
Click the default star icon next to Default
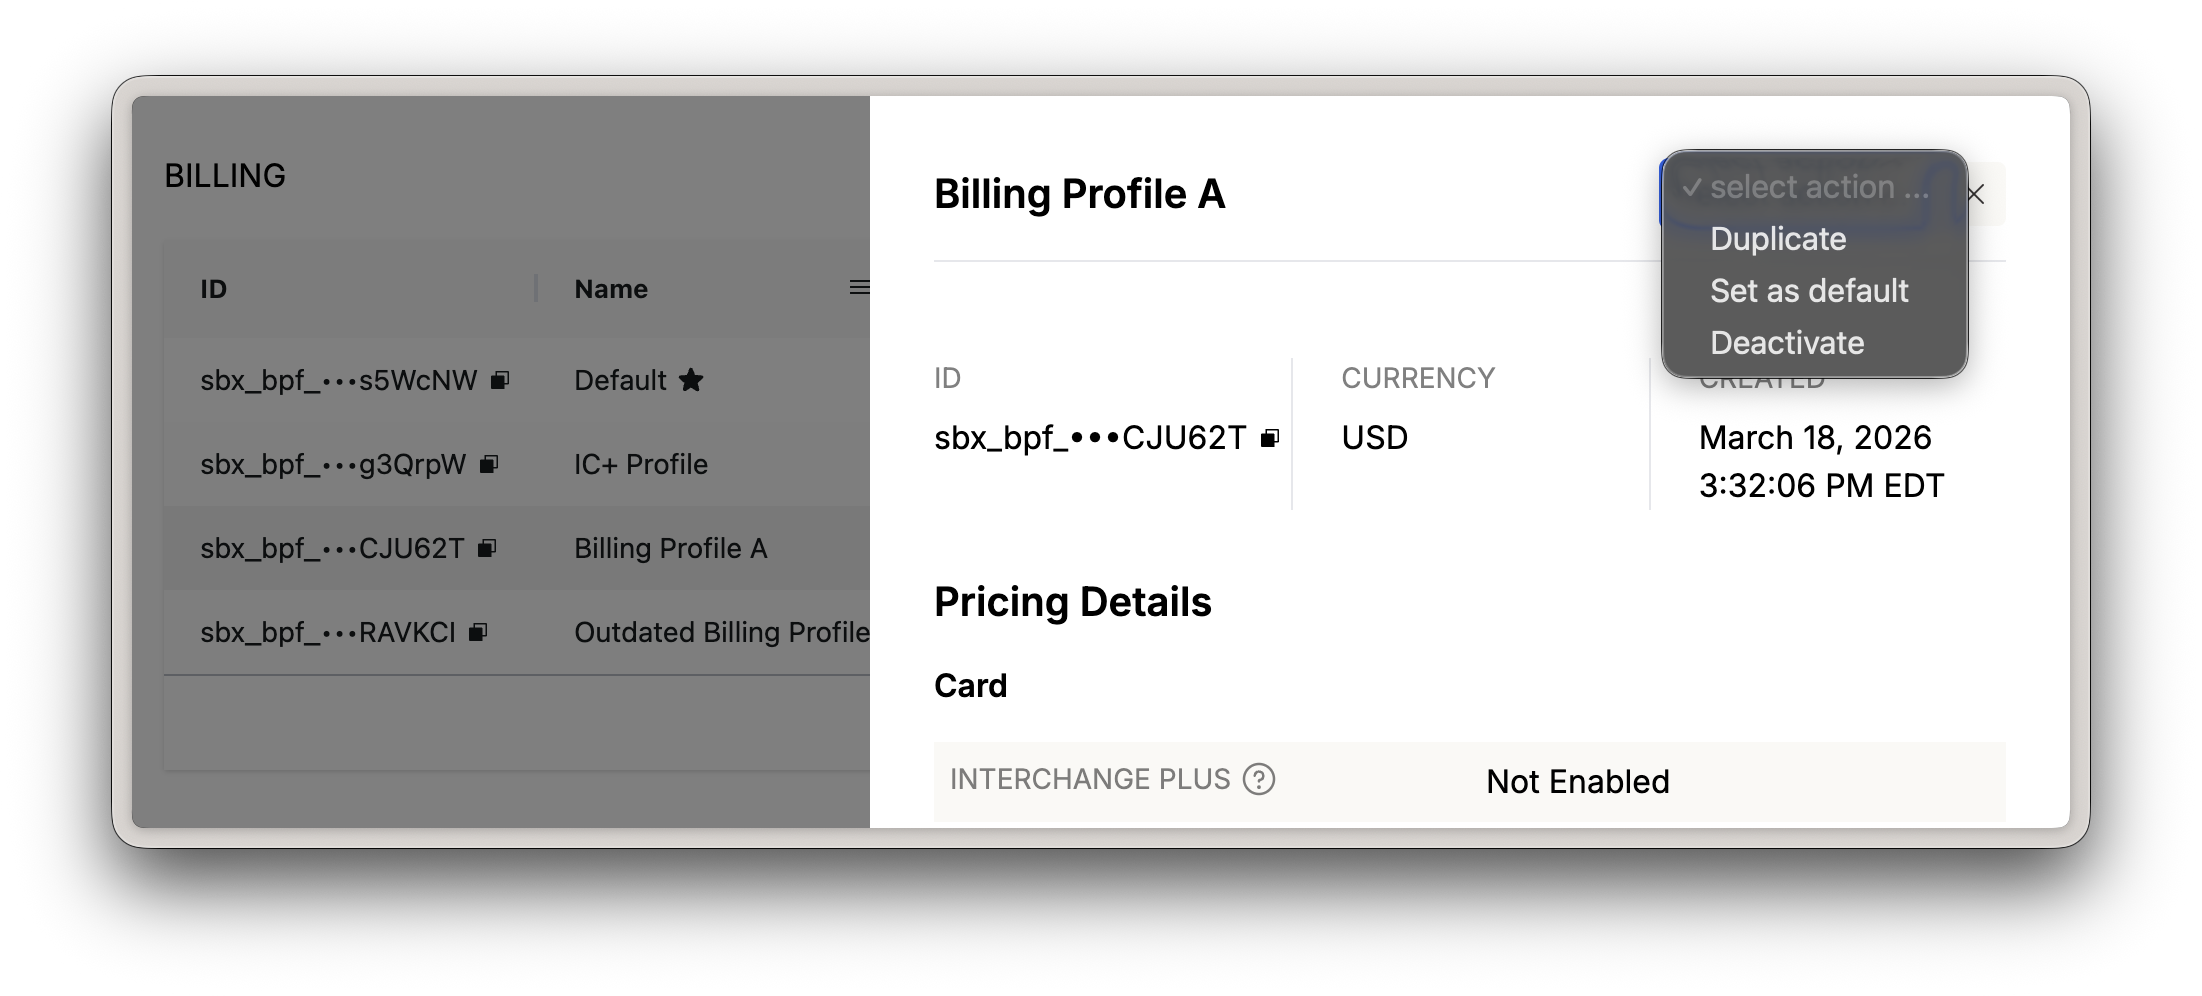tap(691, 380)
